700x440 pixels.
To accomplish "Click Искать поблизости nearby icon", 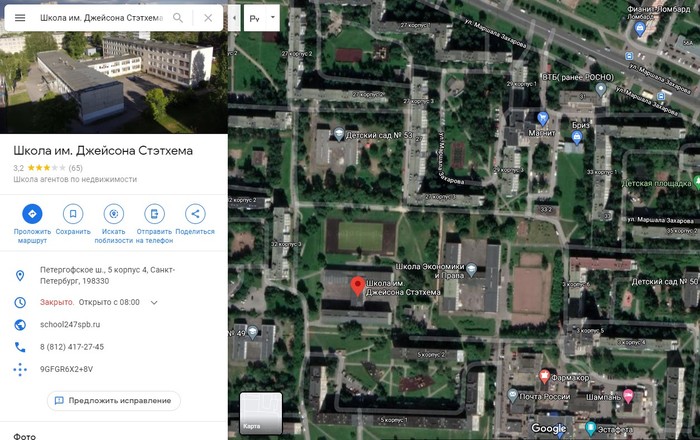I will [113, 214].
